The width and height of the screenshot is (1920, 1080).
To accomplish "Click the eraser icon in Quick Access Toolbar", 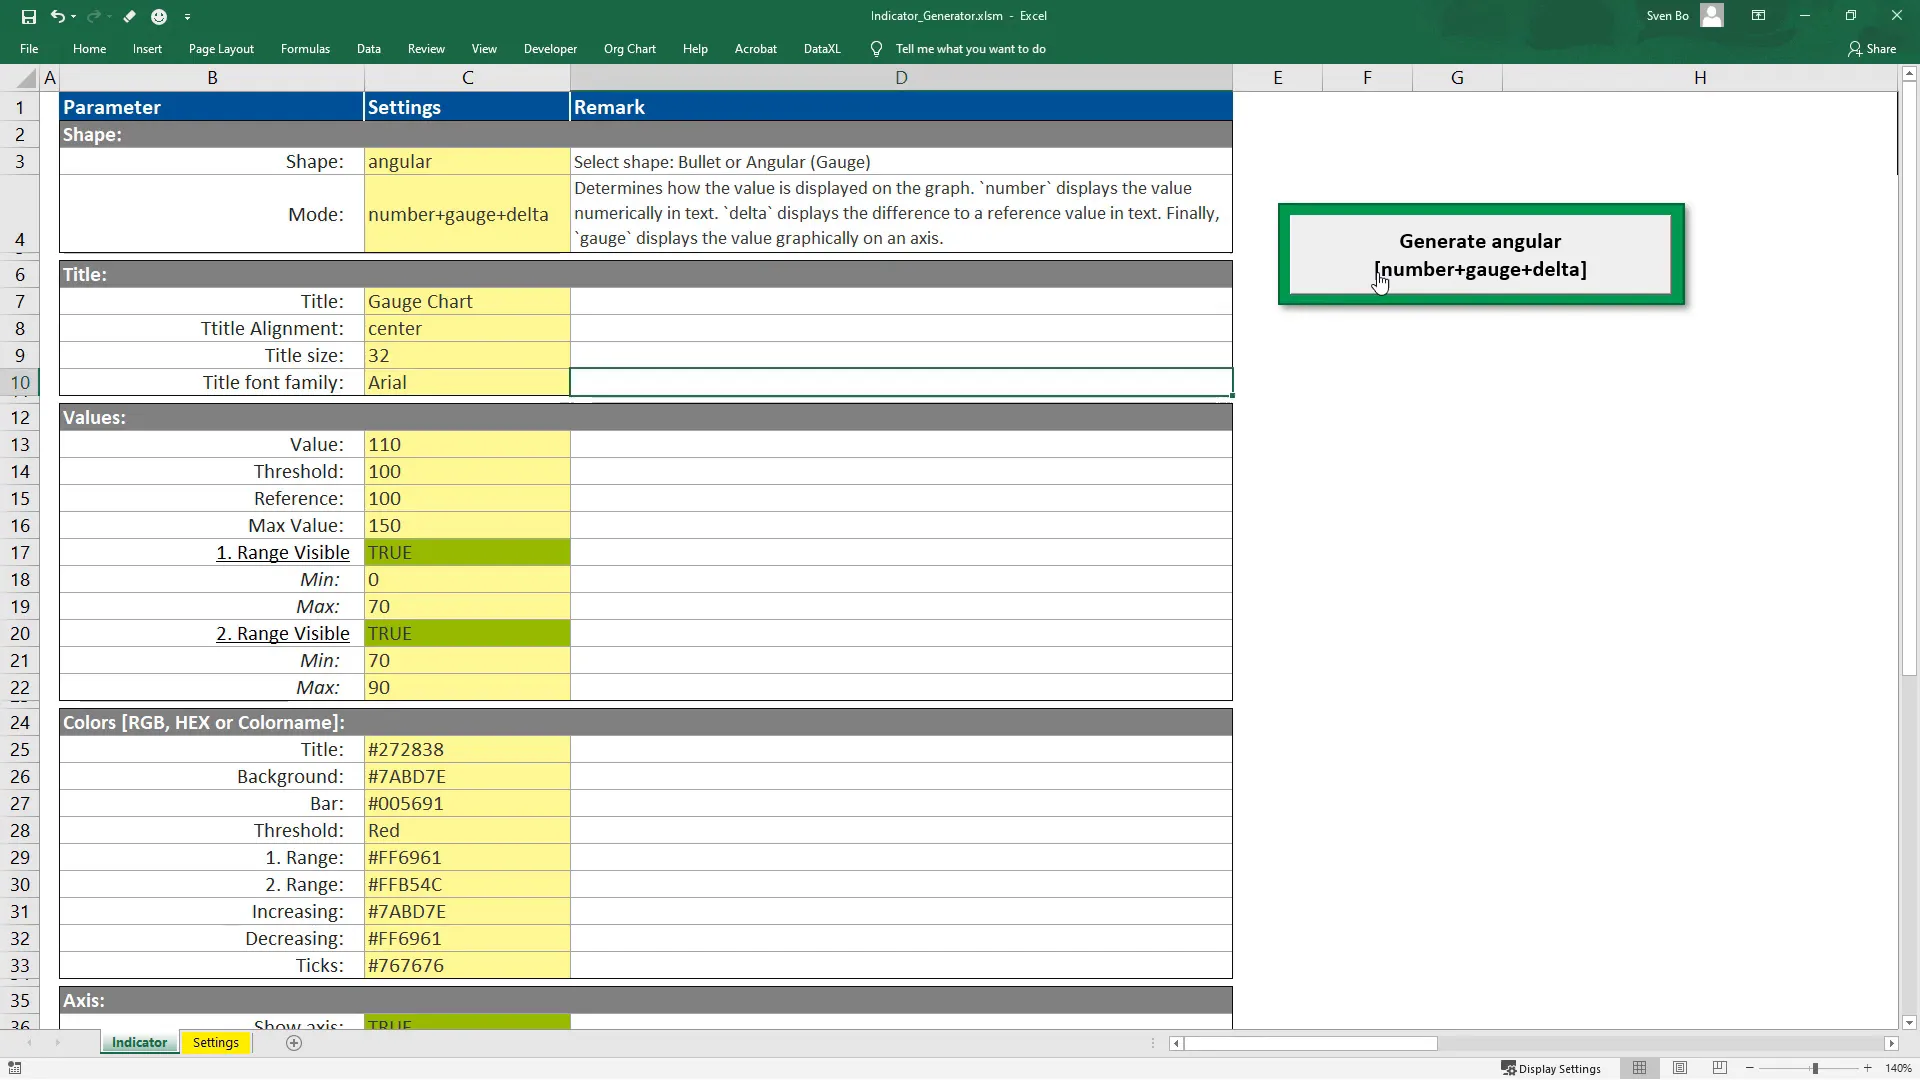I will click(129, 16).
